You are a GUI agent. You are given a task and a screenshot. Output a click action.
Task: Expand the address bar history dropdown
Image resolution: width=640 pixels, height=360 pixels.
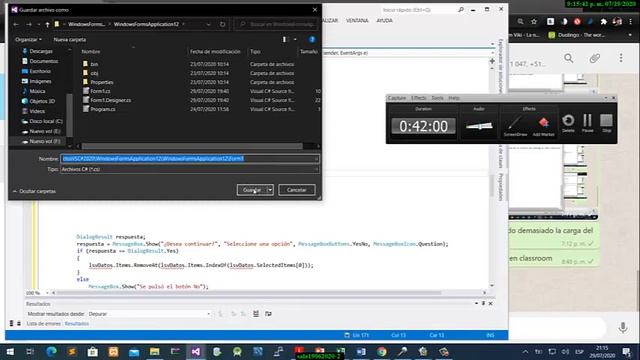click(x=209, y=24)
